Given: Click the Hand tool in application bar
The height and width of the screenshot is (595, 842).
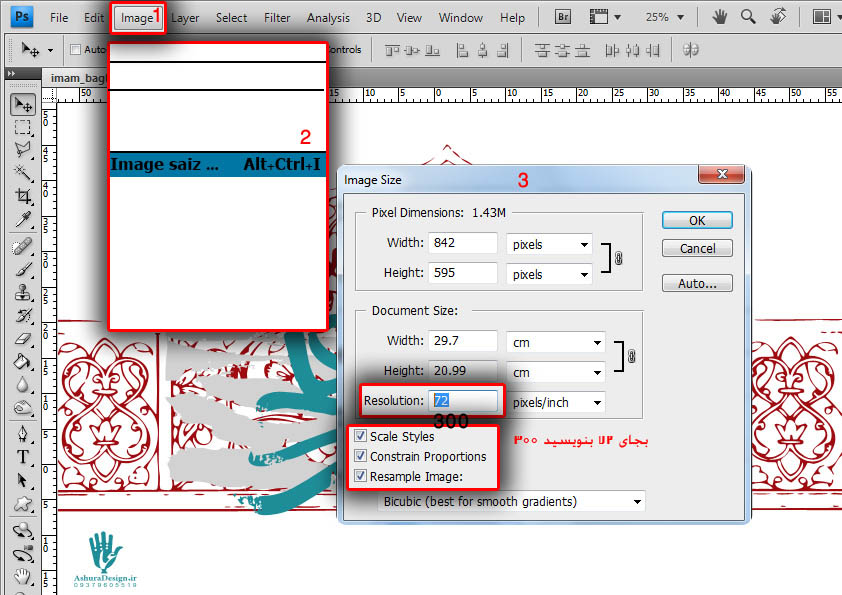Looking at the screenshot, I should coord(720,17).
